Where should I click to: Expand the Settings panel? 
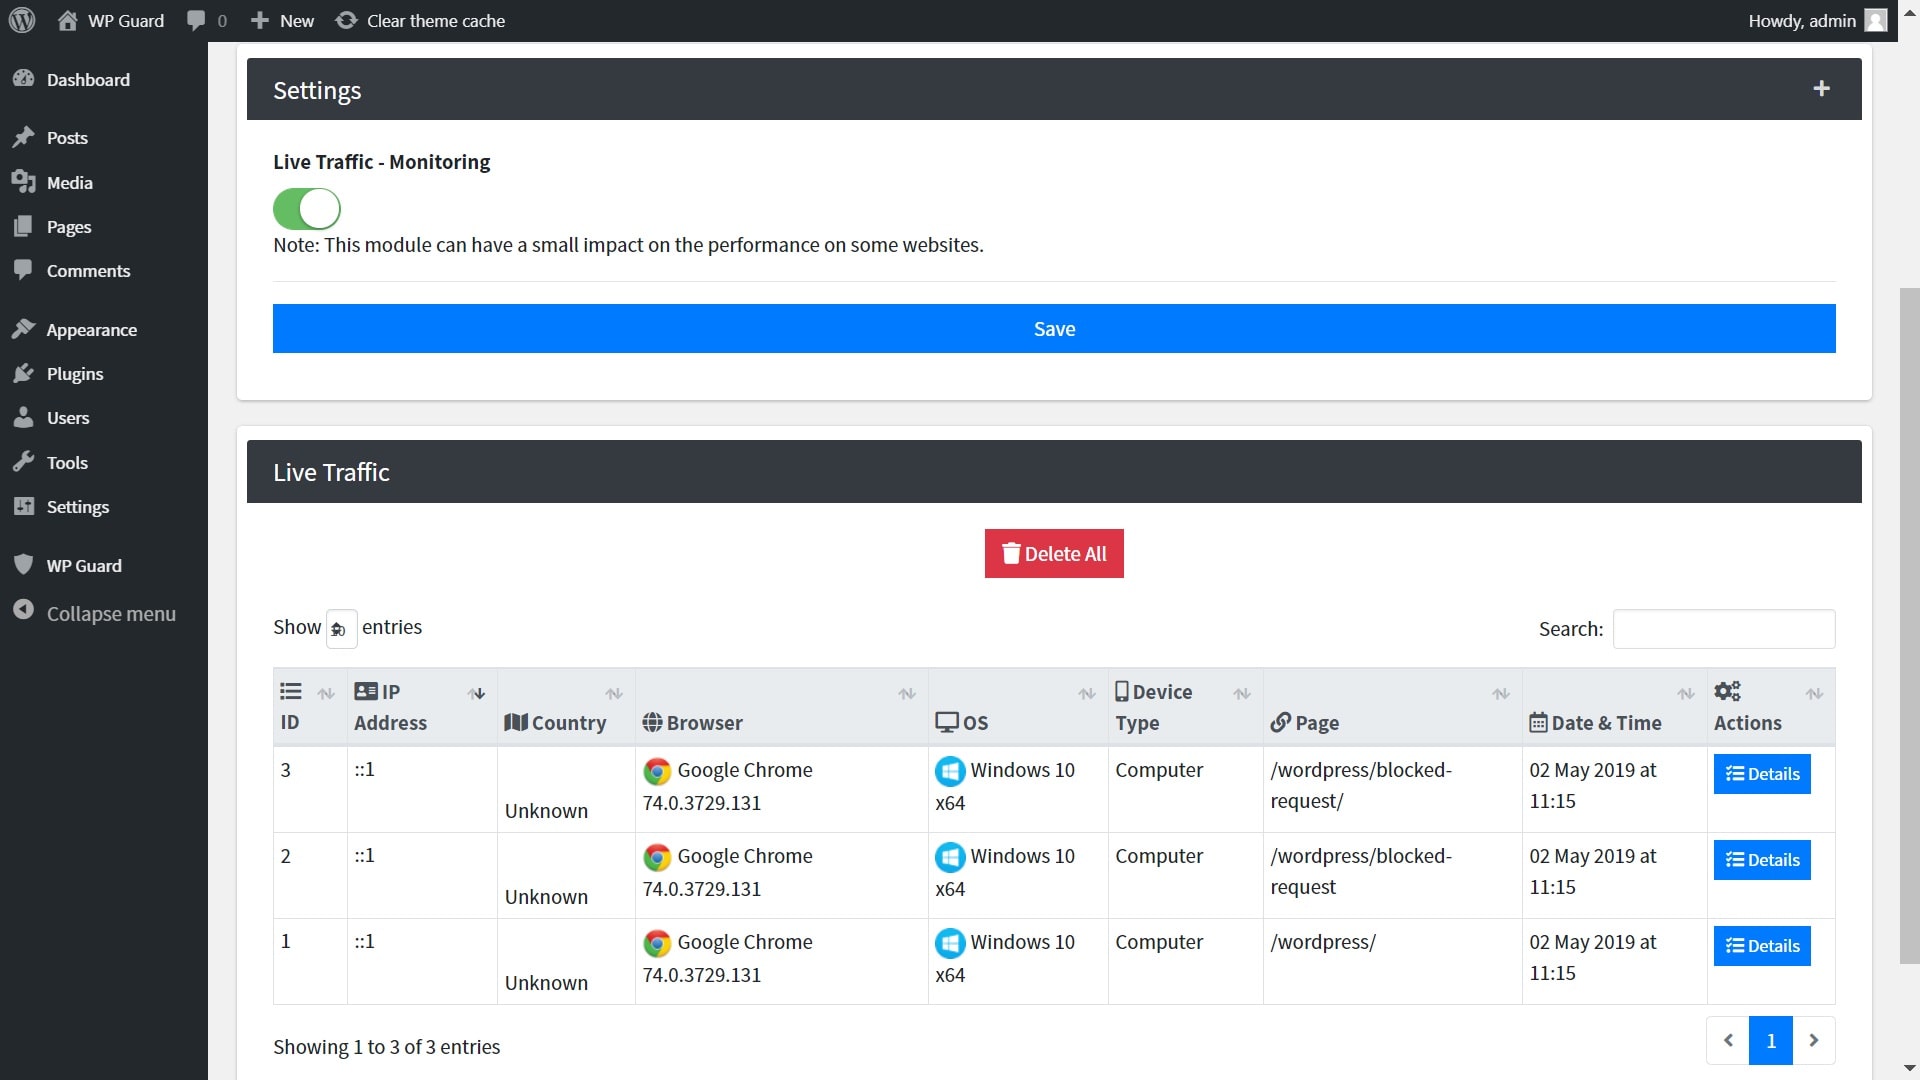pos(1822,88)
